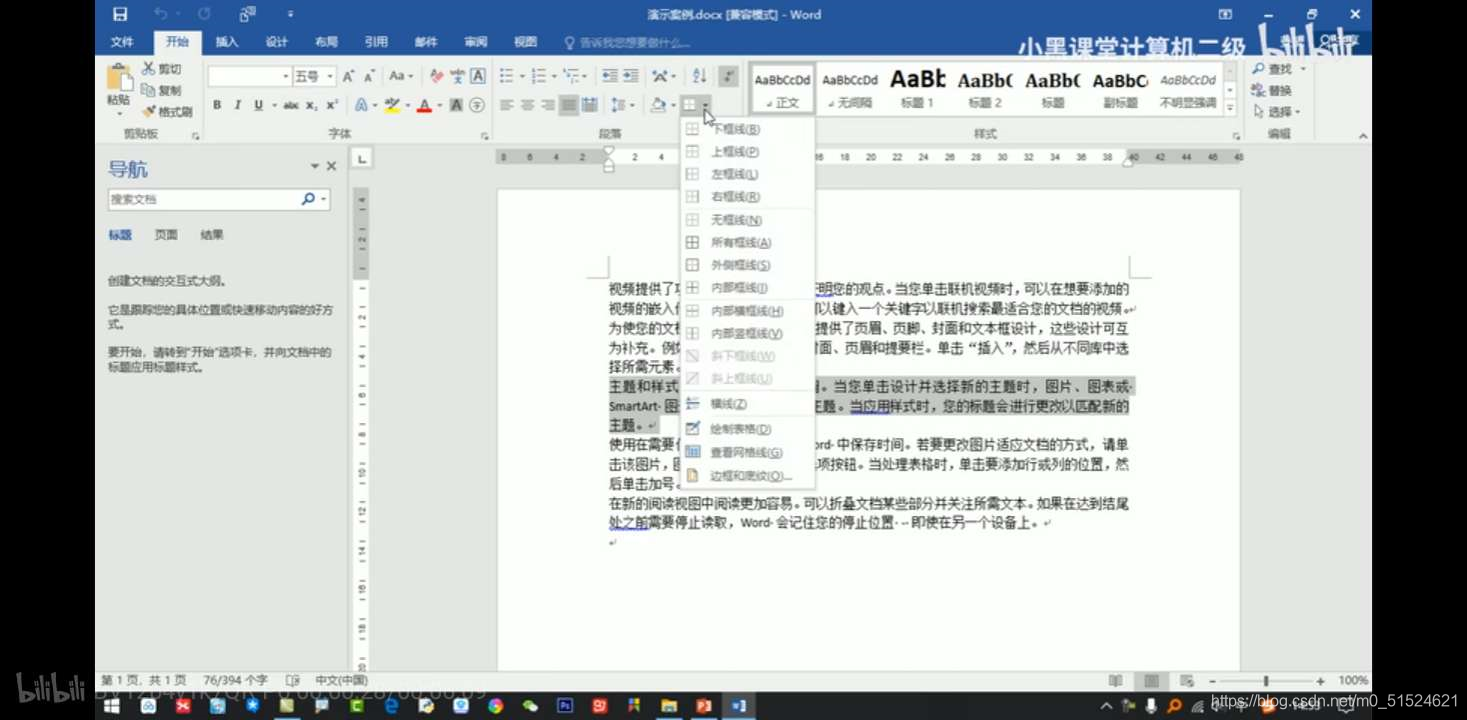Click the Copy (复制) button
The height and width of the screenshot is (720, 1467).
pyautogui.click(x=162, y=90)
